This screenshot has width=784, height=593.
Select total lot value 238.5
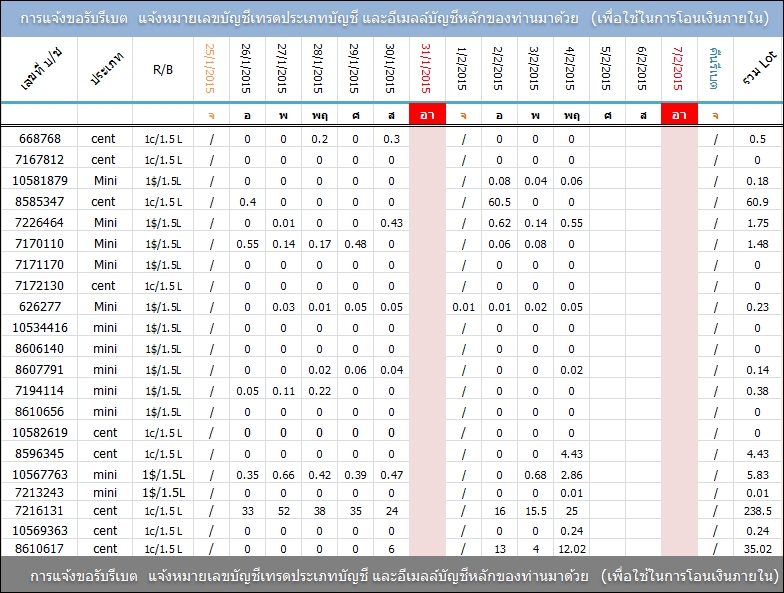pyautogui.click(x=758, y=511)
